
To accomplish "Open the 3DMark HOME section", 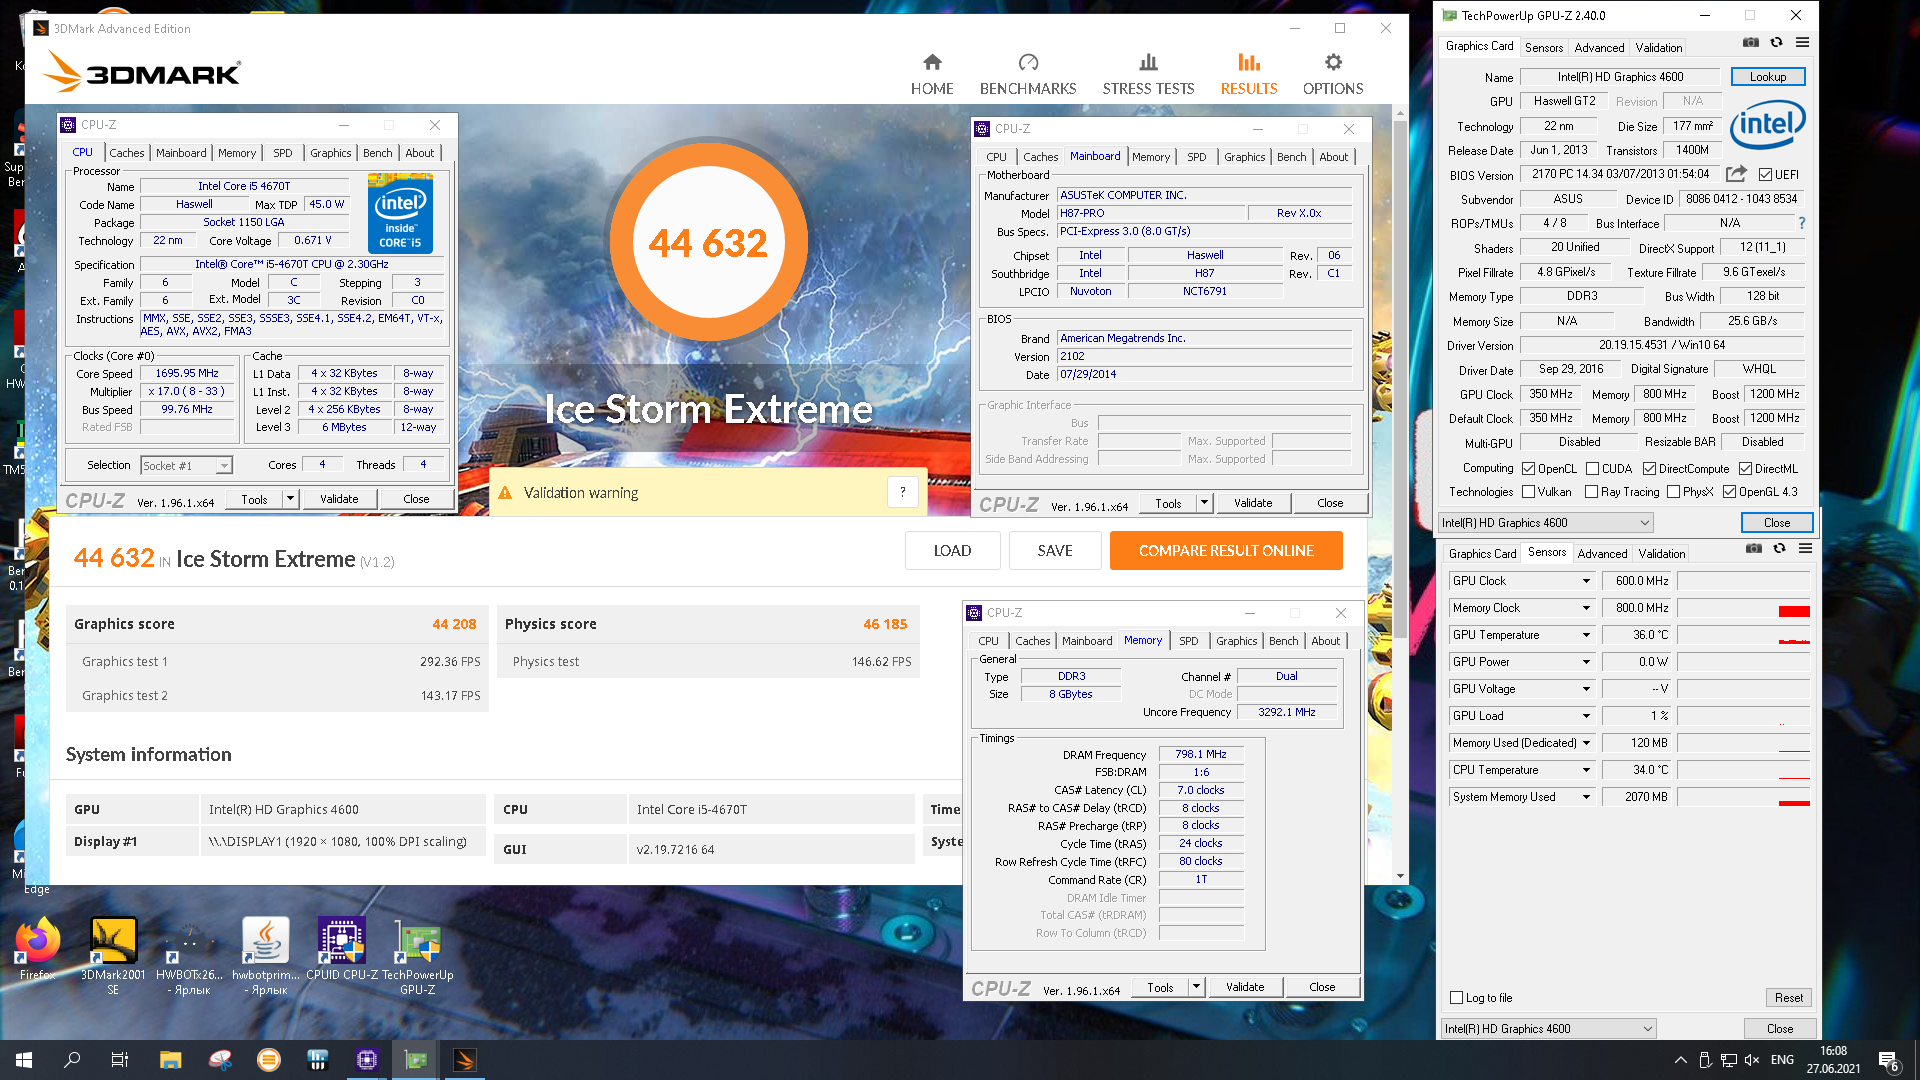I will (x=932, y=75).
